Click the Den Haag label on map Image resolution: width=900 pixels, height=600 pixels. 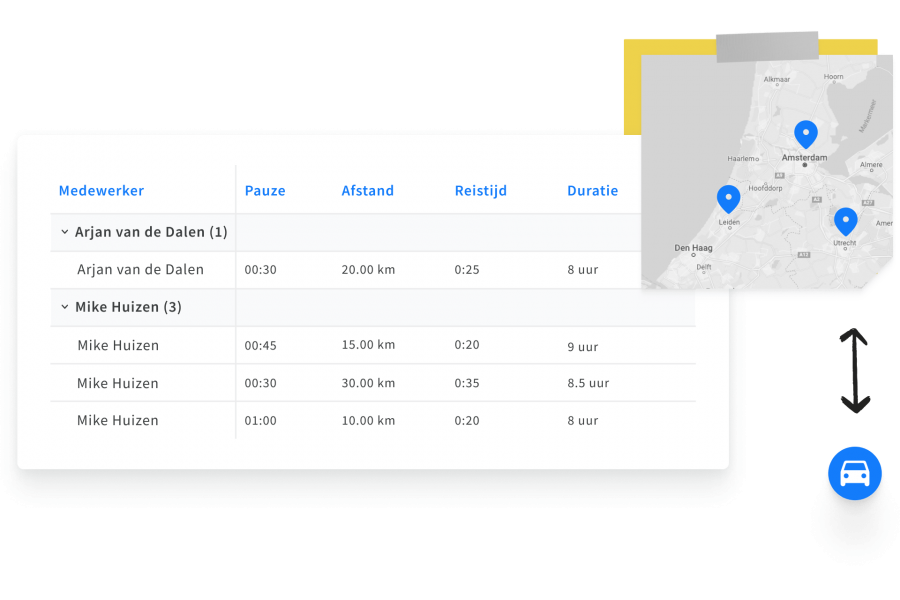(x=692, y=248)
